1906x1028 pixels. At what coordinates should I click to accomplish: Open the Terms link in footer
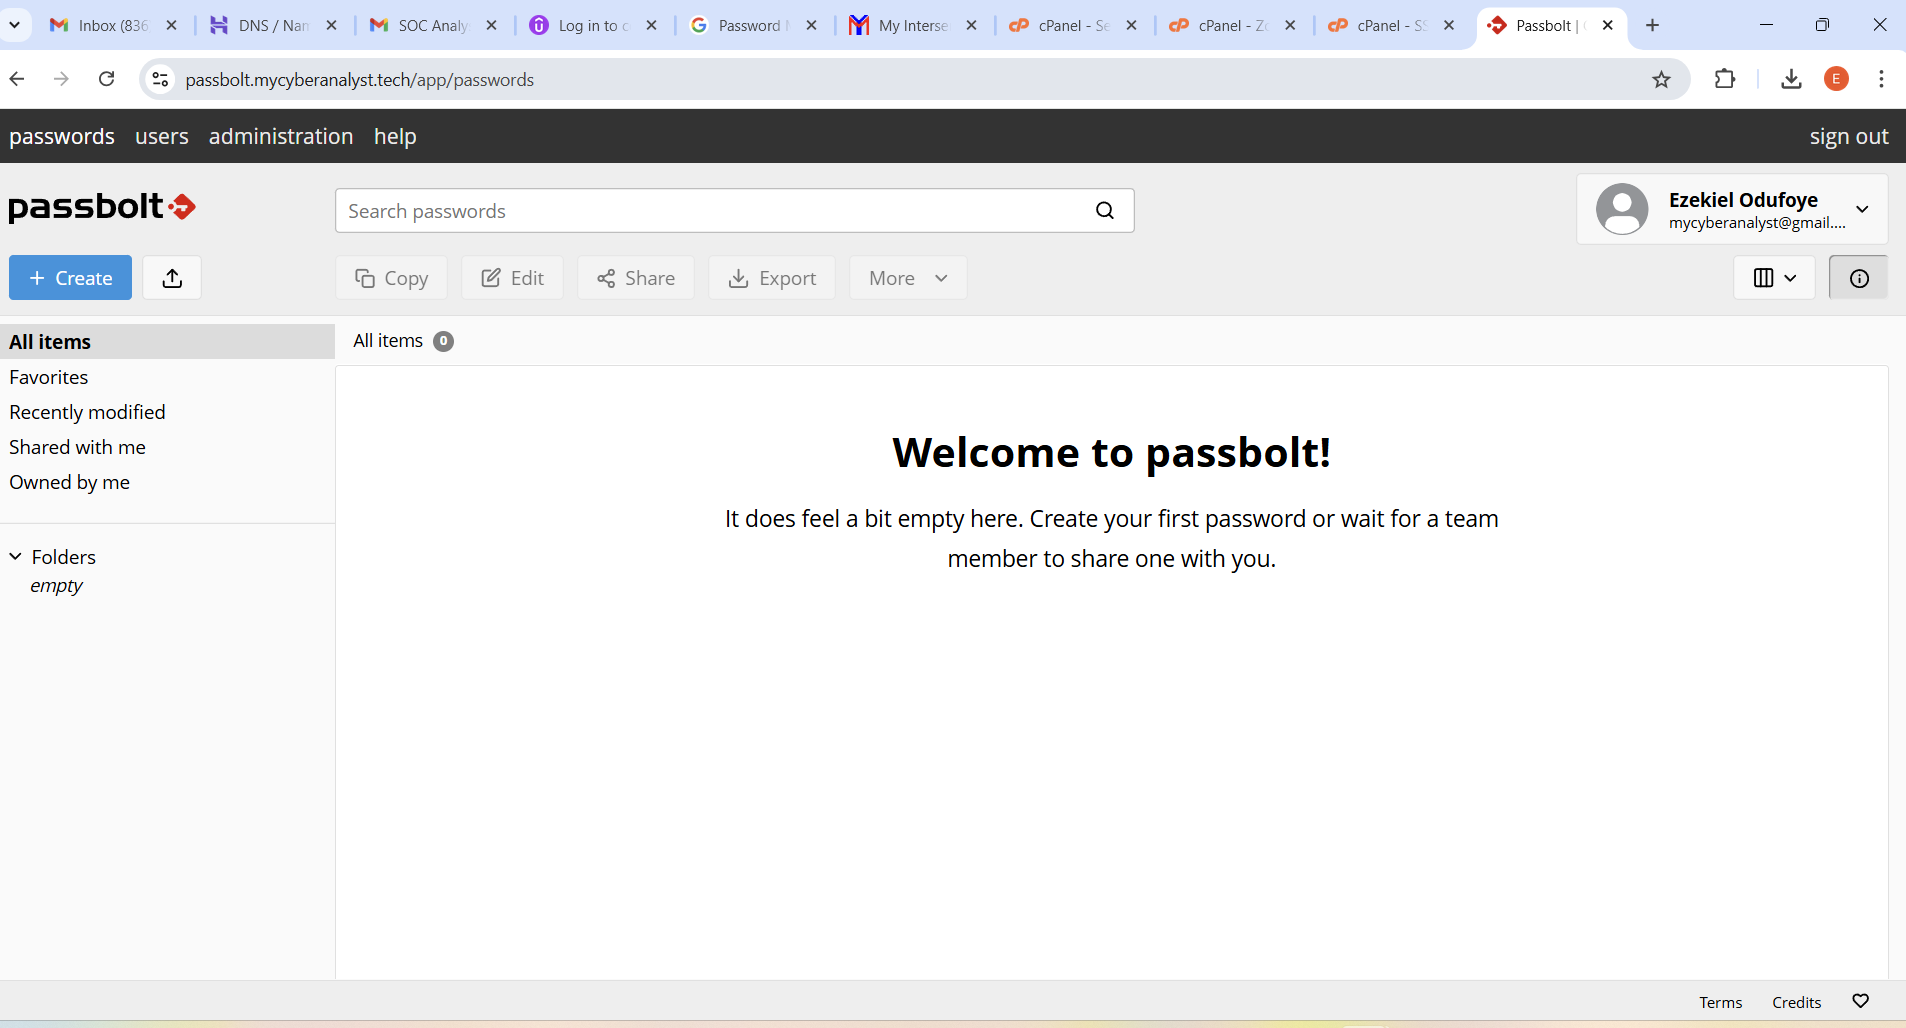pyautogui.click(x=1720, y=1002)
